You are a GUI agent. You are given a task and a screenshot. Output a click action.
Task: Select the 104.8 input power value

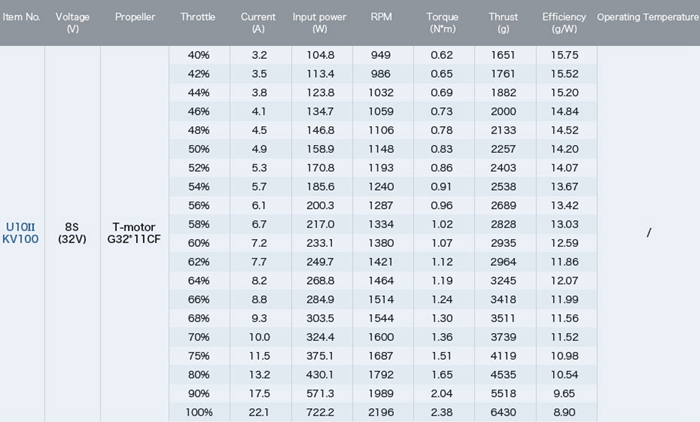[320, 55]
